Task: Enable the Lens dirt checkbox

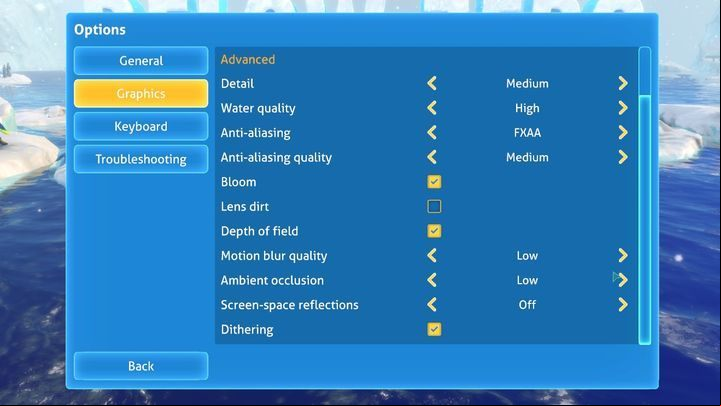Action: point(434,206)
